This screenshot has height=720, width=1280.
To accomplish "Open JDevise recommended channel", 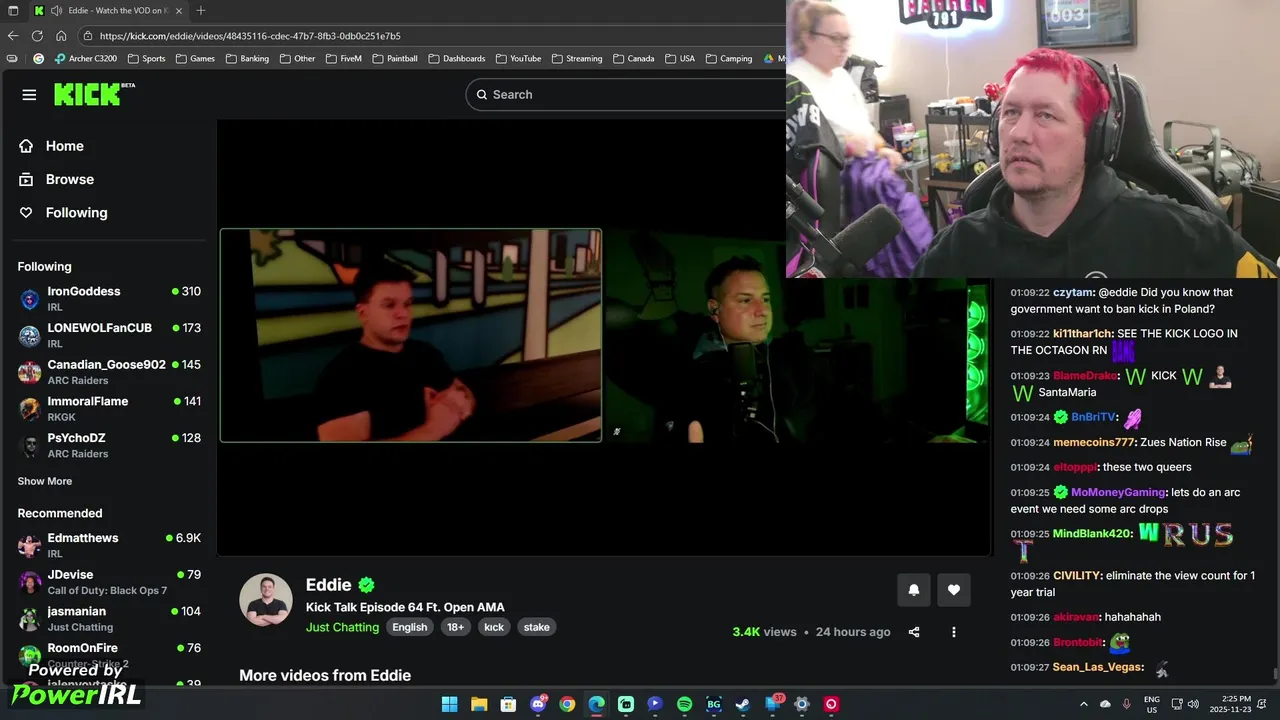I will tap(109, 582).
